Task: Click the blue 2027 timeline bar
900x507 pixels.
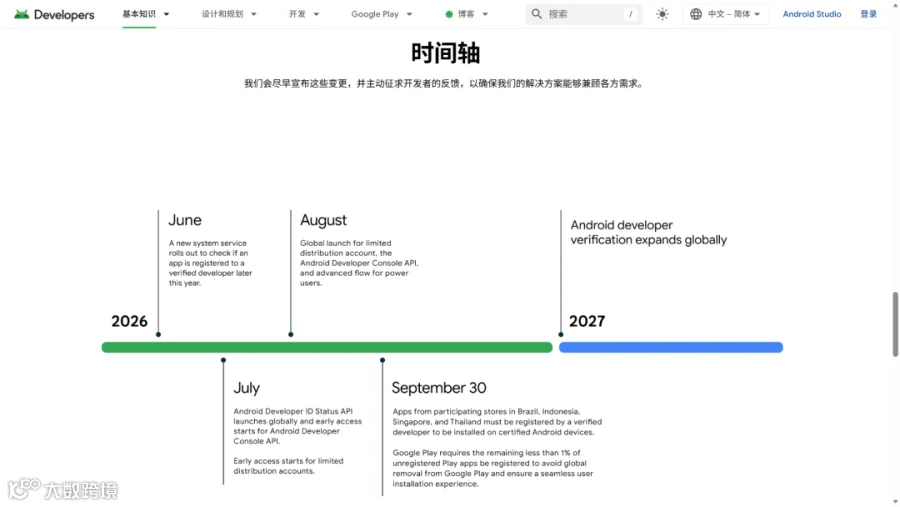Action: [671, 347]
